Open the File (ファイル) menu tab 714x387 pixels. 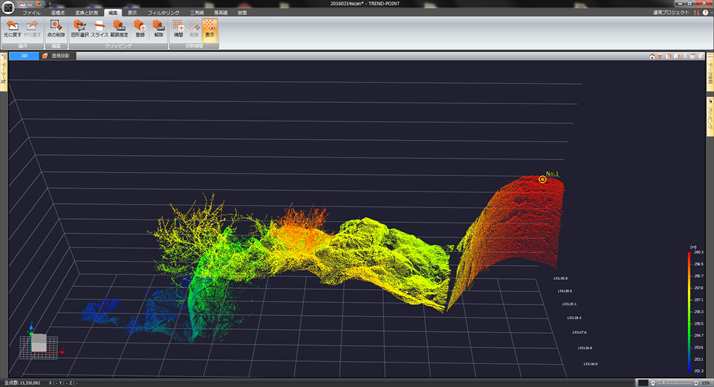[31, 13]
